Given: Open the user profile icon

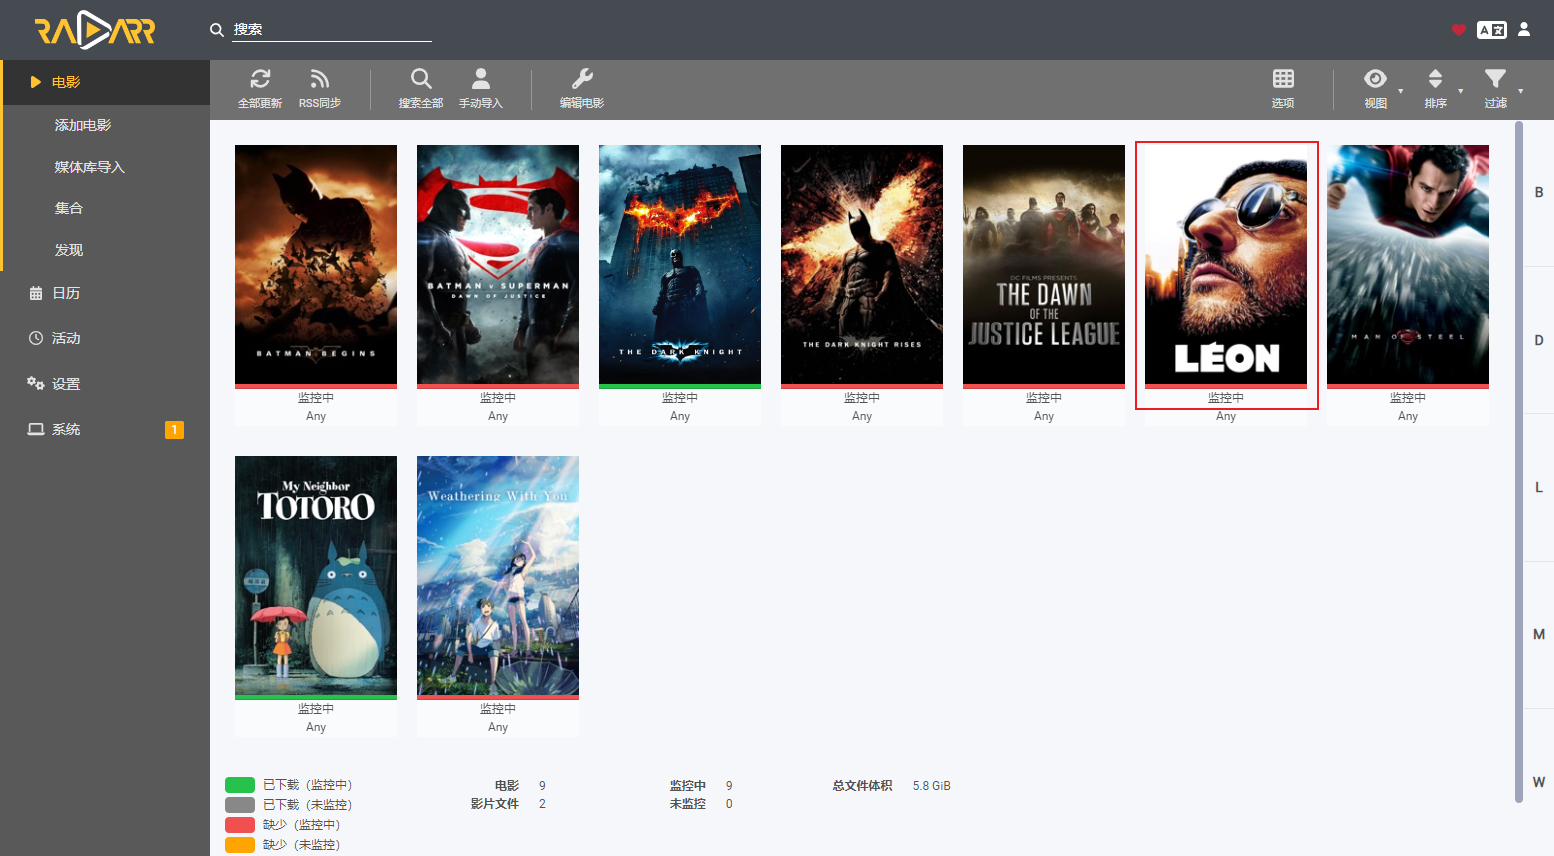Looking at the screenshot, I should coord(1524,30).
